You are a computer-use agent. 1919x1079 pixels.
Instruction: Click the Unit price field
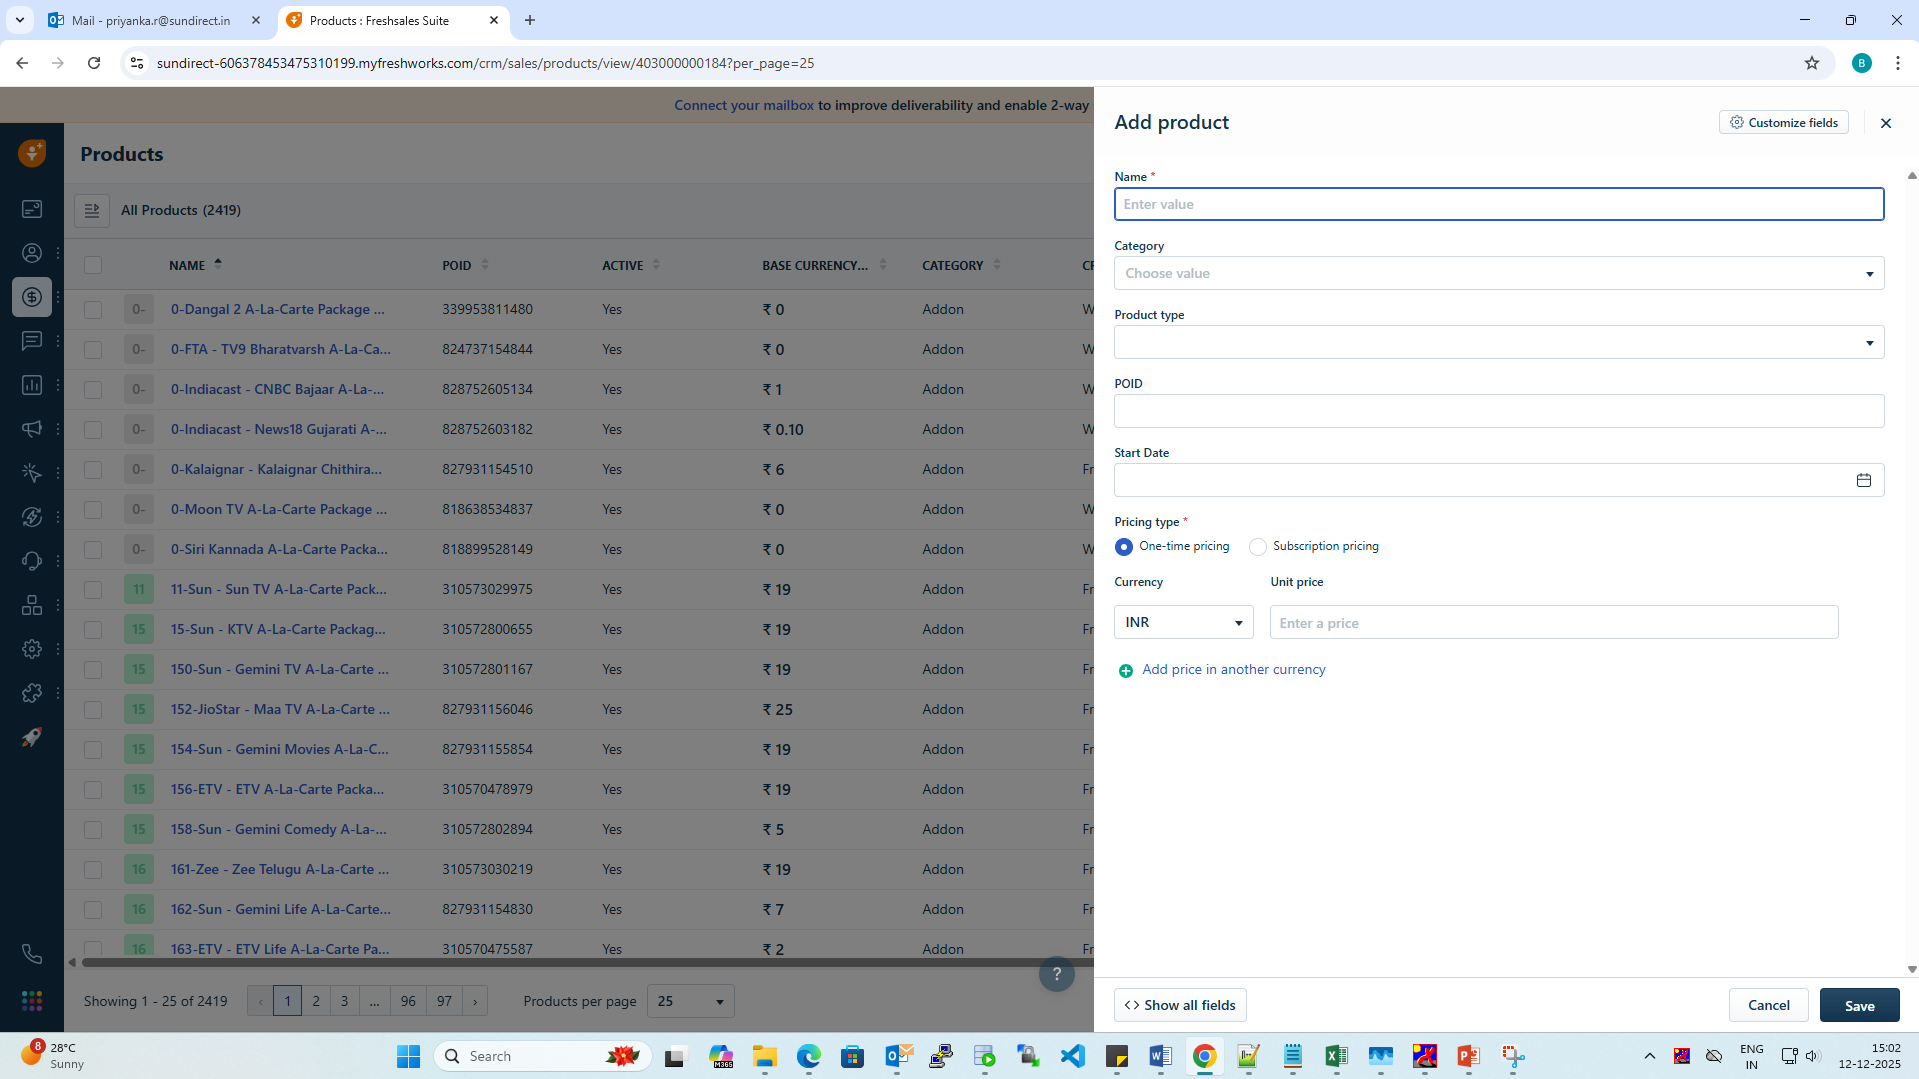pos(1554,622)
